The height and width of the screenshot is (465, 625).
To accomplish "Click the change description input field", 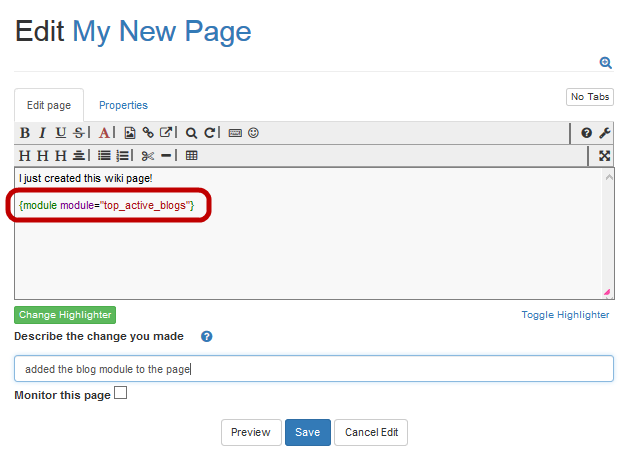I will point(313,369).
